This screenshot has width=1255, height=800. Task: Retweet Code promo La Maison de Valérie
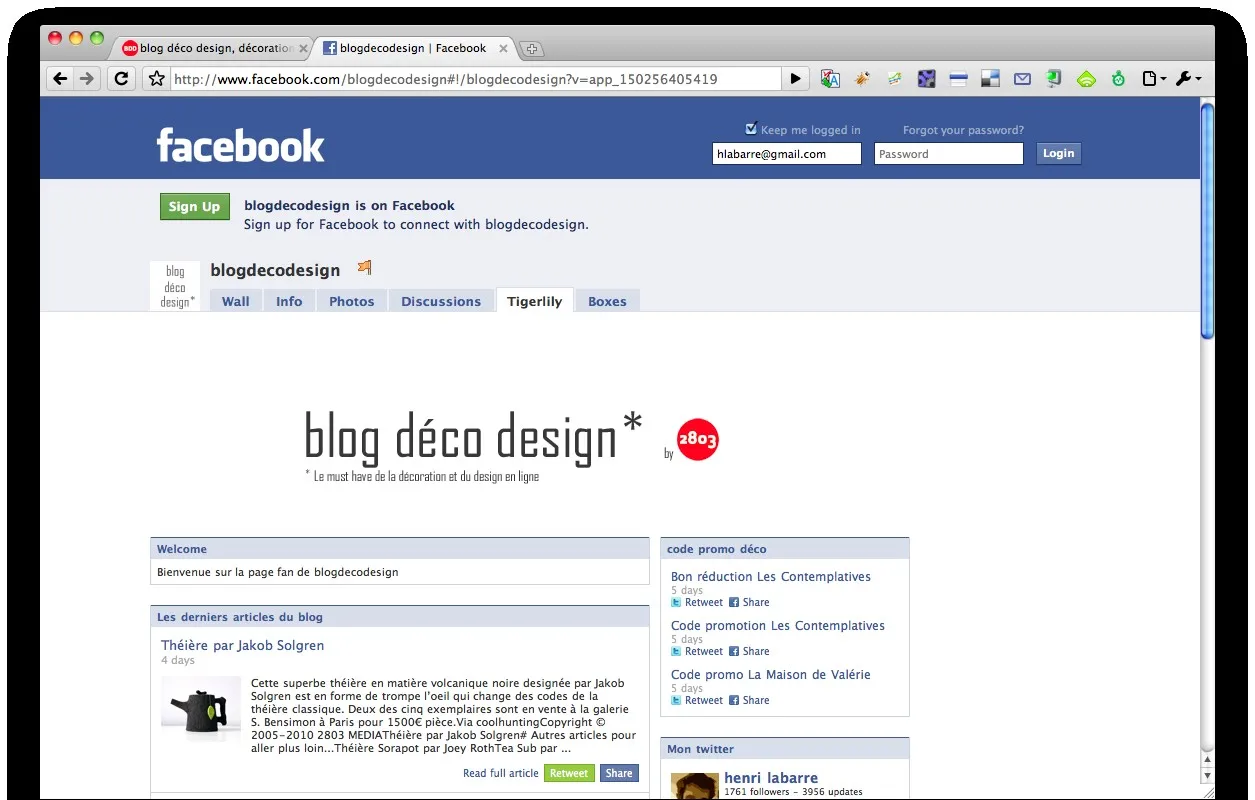pos(697,700)
